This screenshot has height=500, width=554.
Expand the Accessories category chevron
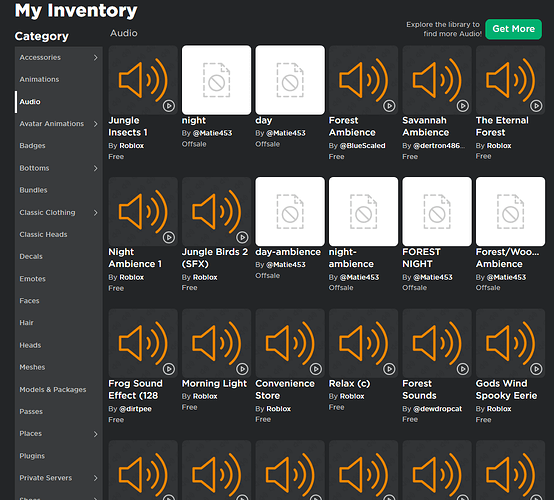pyautogui.click(x=95, y=57)
